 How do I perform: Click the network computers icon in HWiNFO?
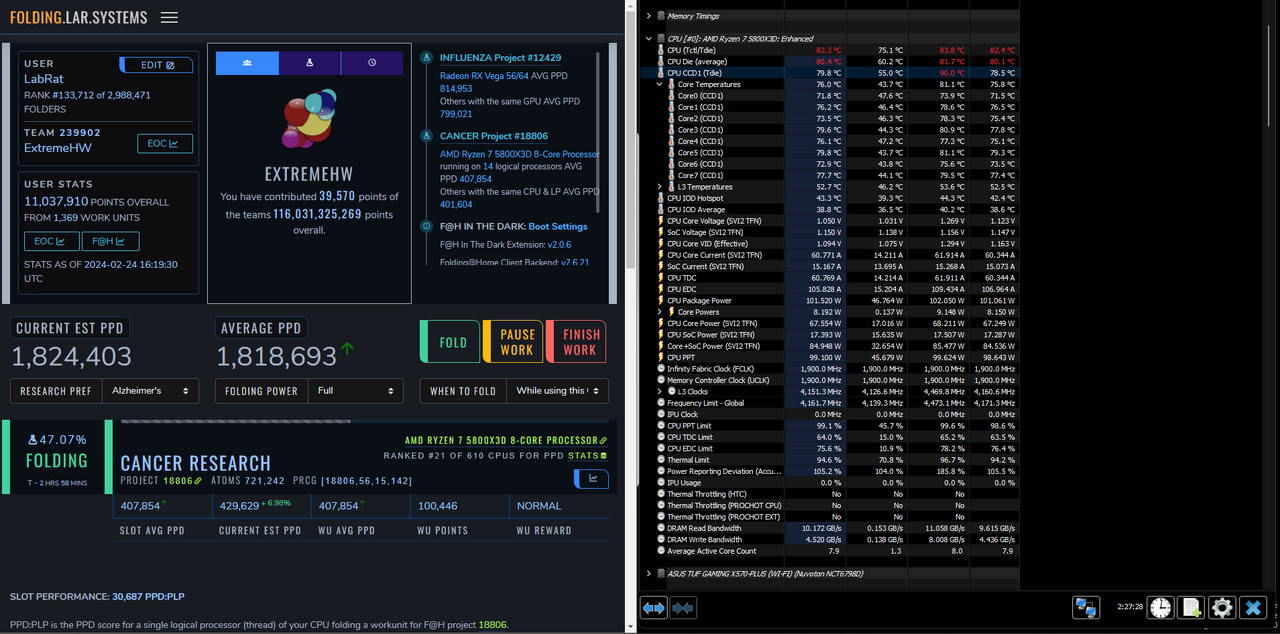click(x=1087, y=607)
